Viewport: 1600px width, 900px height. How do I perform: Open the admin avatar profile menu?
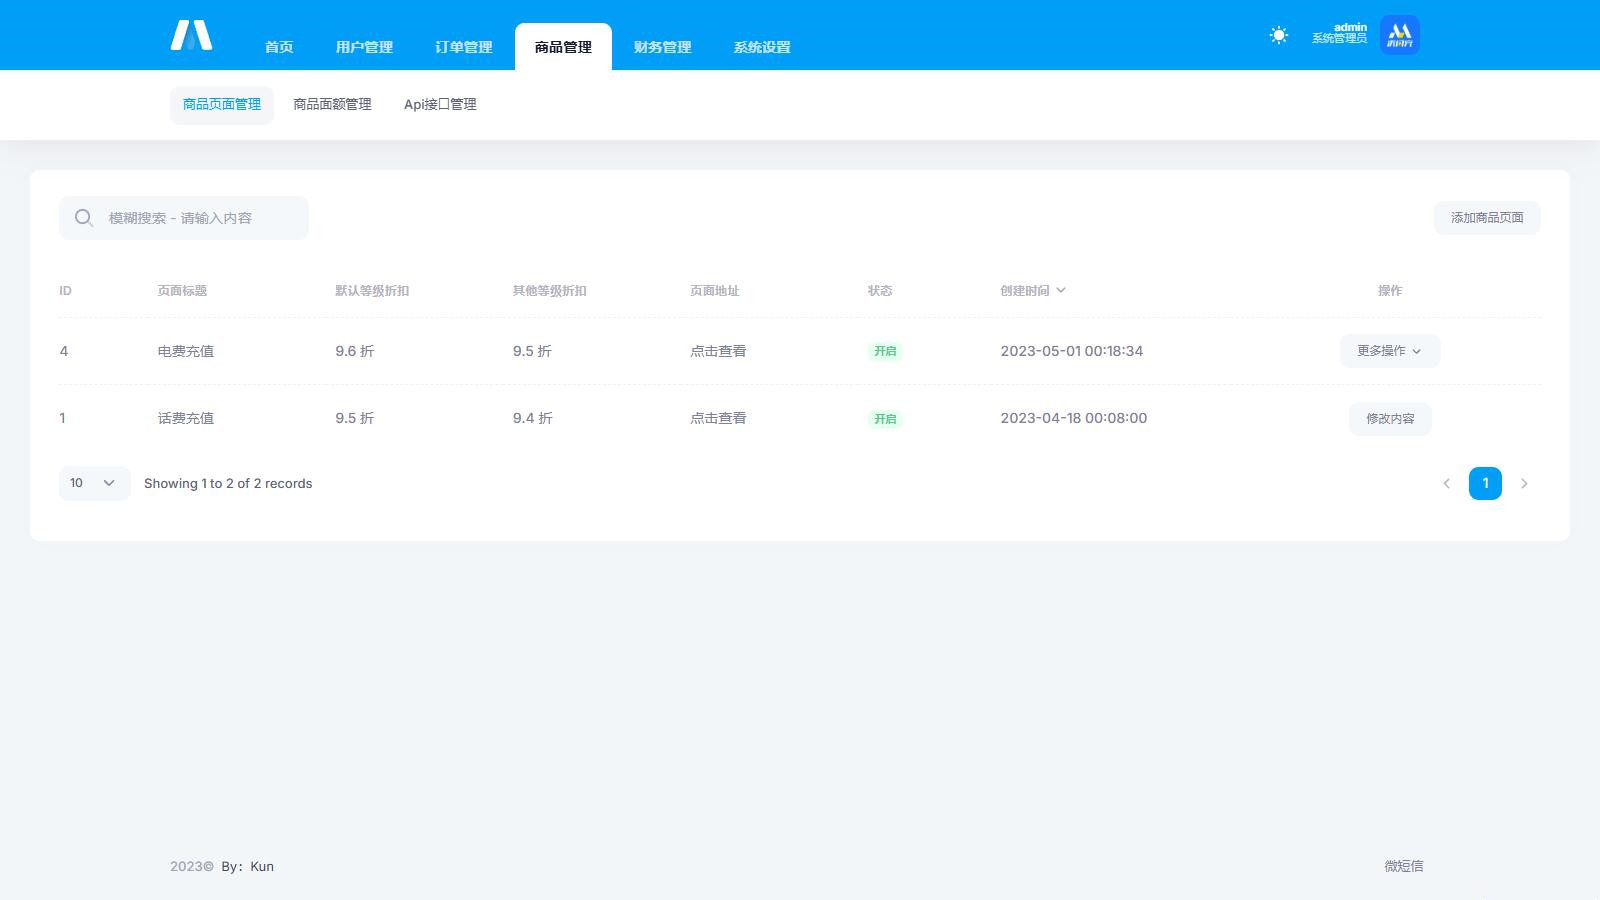coord(1399,35)
